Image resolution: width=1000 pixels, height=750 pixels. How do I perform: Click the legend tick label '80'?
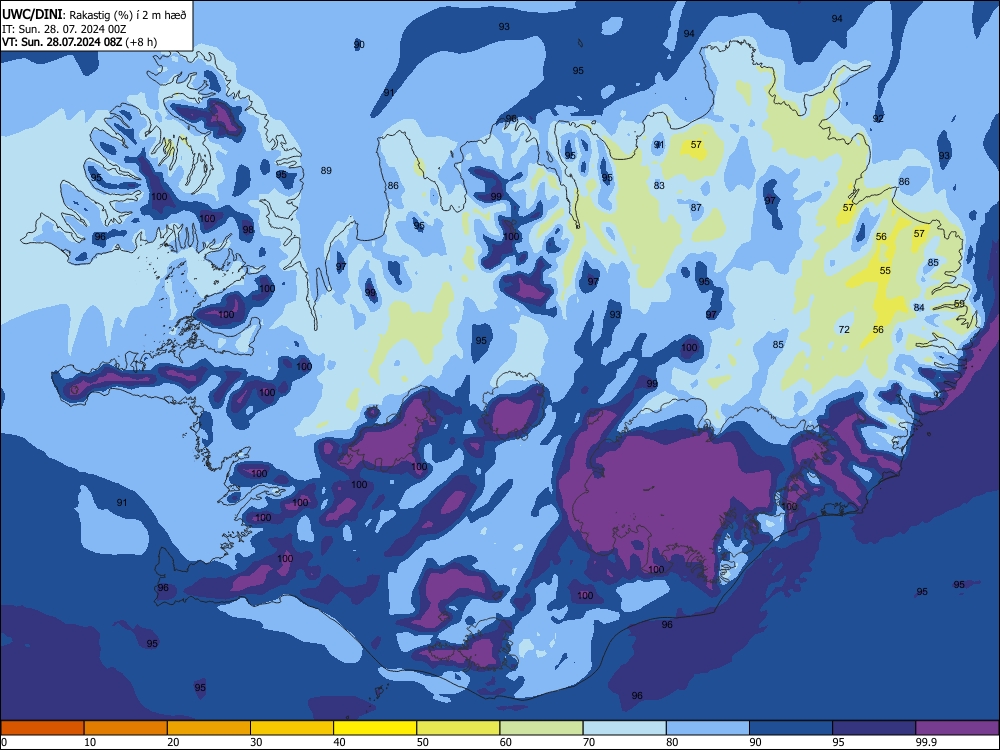tap(672, 742)
